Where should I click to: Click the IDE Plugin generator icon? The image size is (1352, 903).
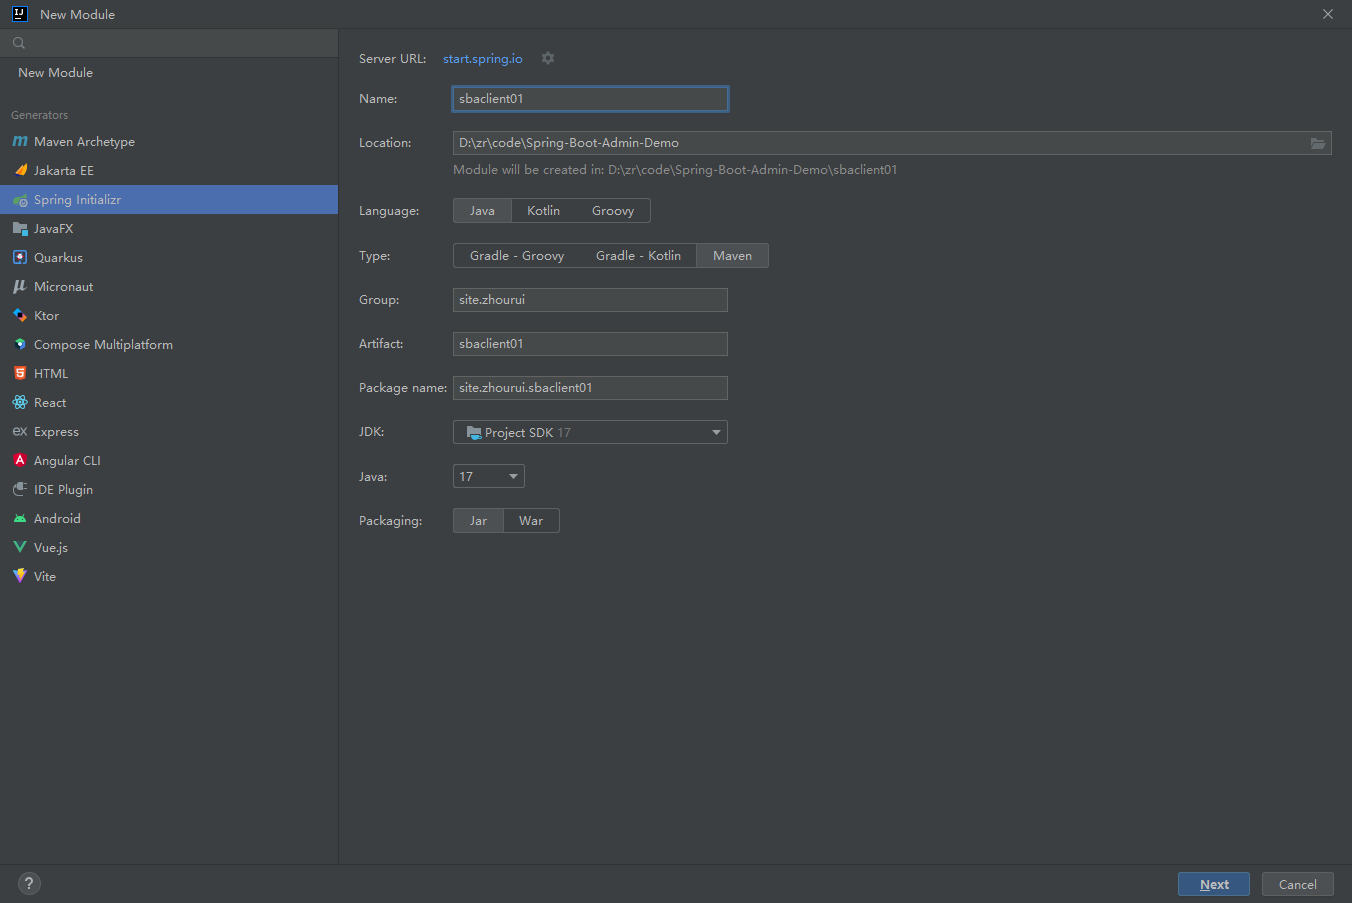[20, 489]
